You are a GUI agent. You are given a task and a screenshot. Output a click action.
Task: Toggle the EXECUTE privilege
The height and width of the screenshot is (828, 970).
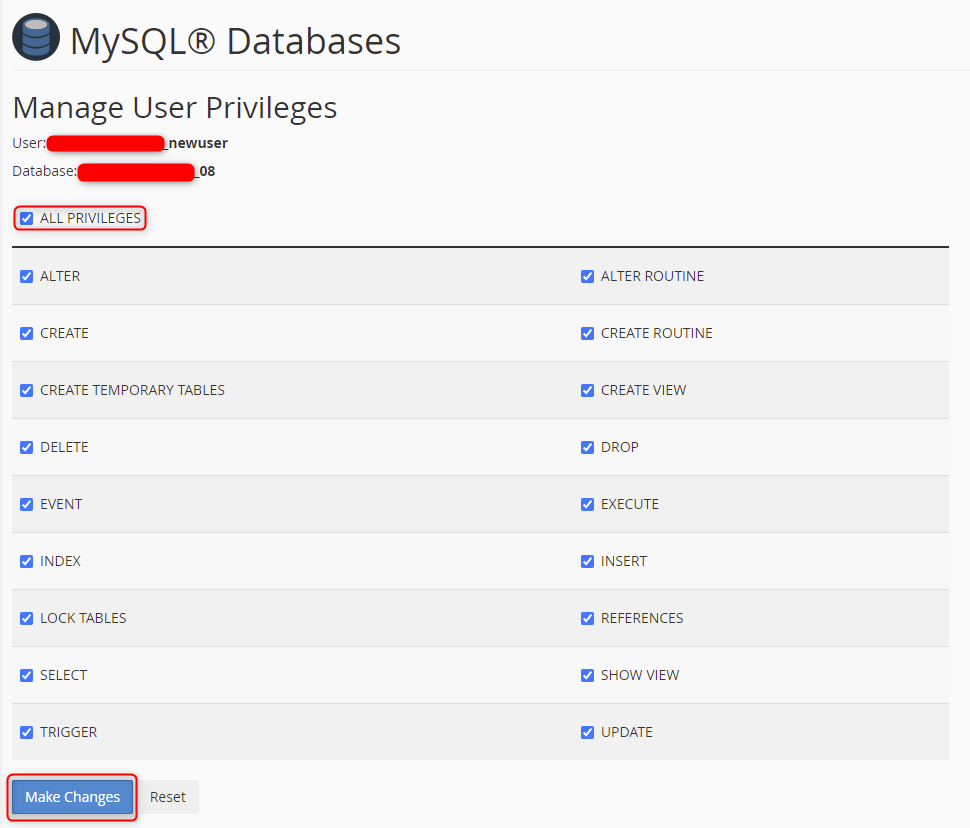point(587,504)
